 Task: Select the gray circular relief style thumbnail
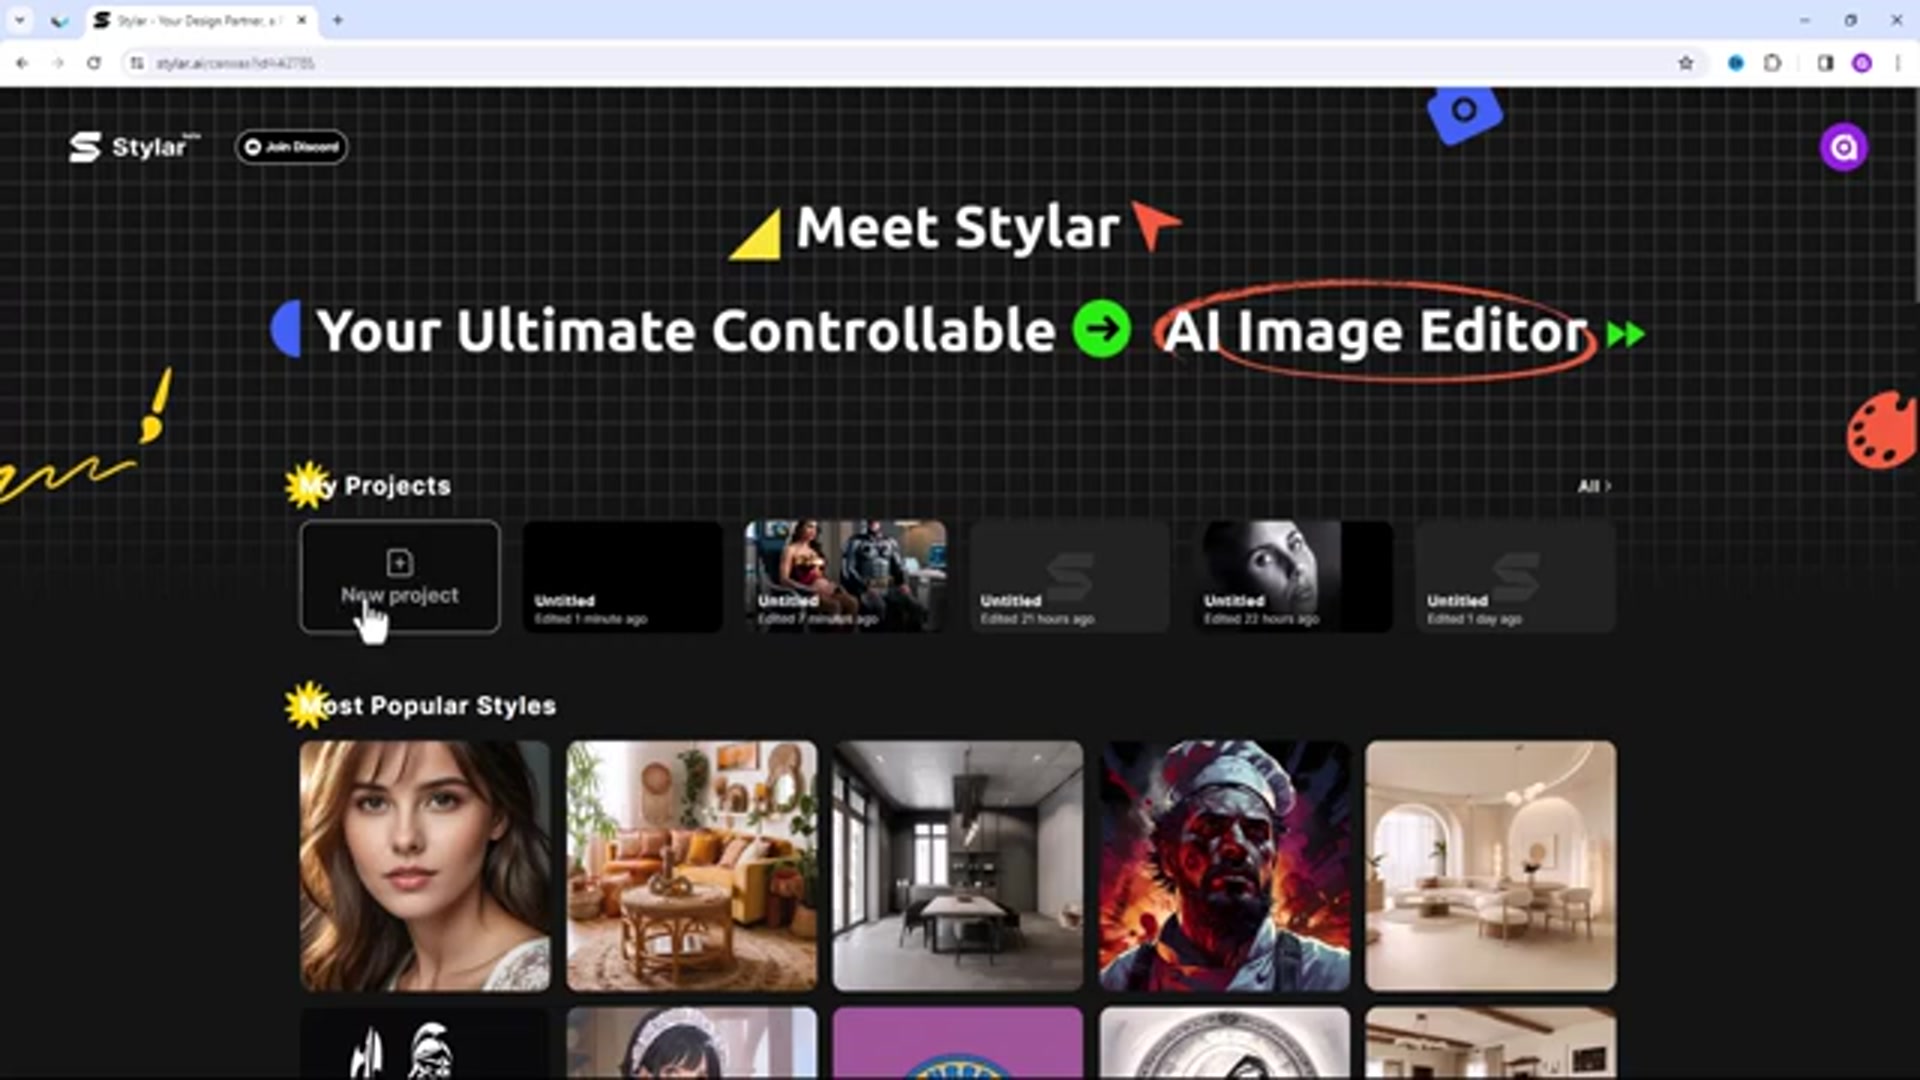tap(1224, 1043)
